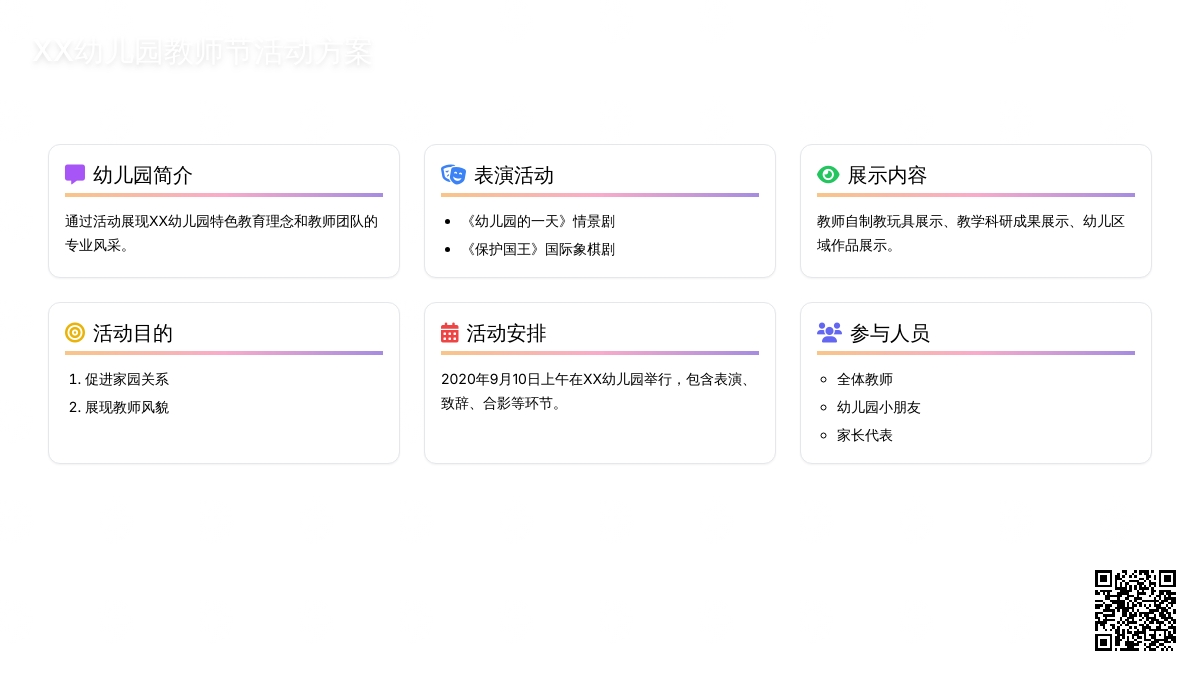The width and height of the screenshot is (1200, 675).
Task: Click the purple speech bubble icon
Action: coord(75,175)
